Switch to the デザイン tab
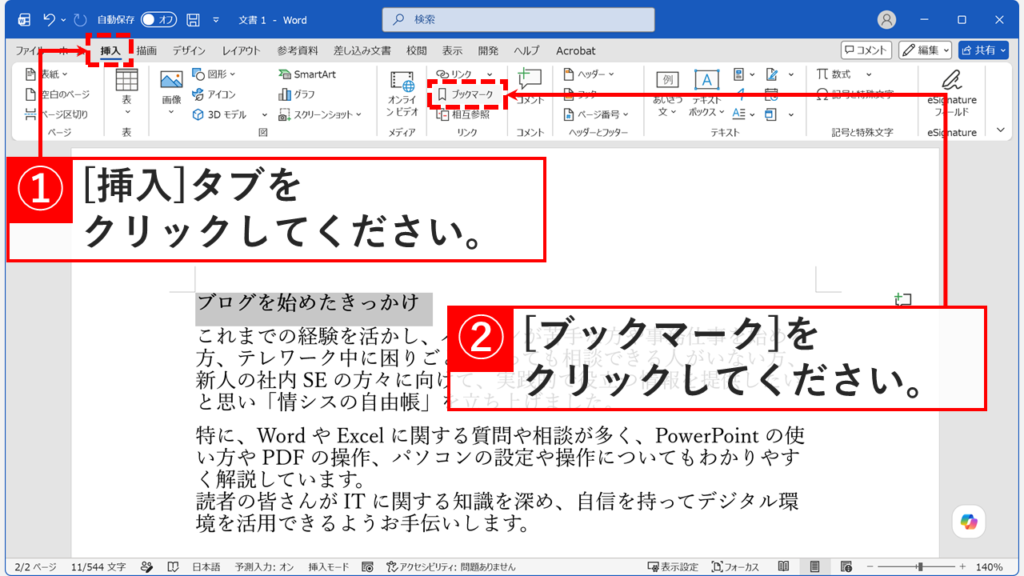Viewport: 1024px width, 576px height. tap(189, 50)
